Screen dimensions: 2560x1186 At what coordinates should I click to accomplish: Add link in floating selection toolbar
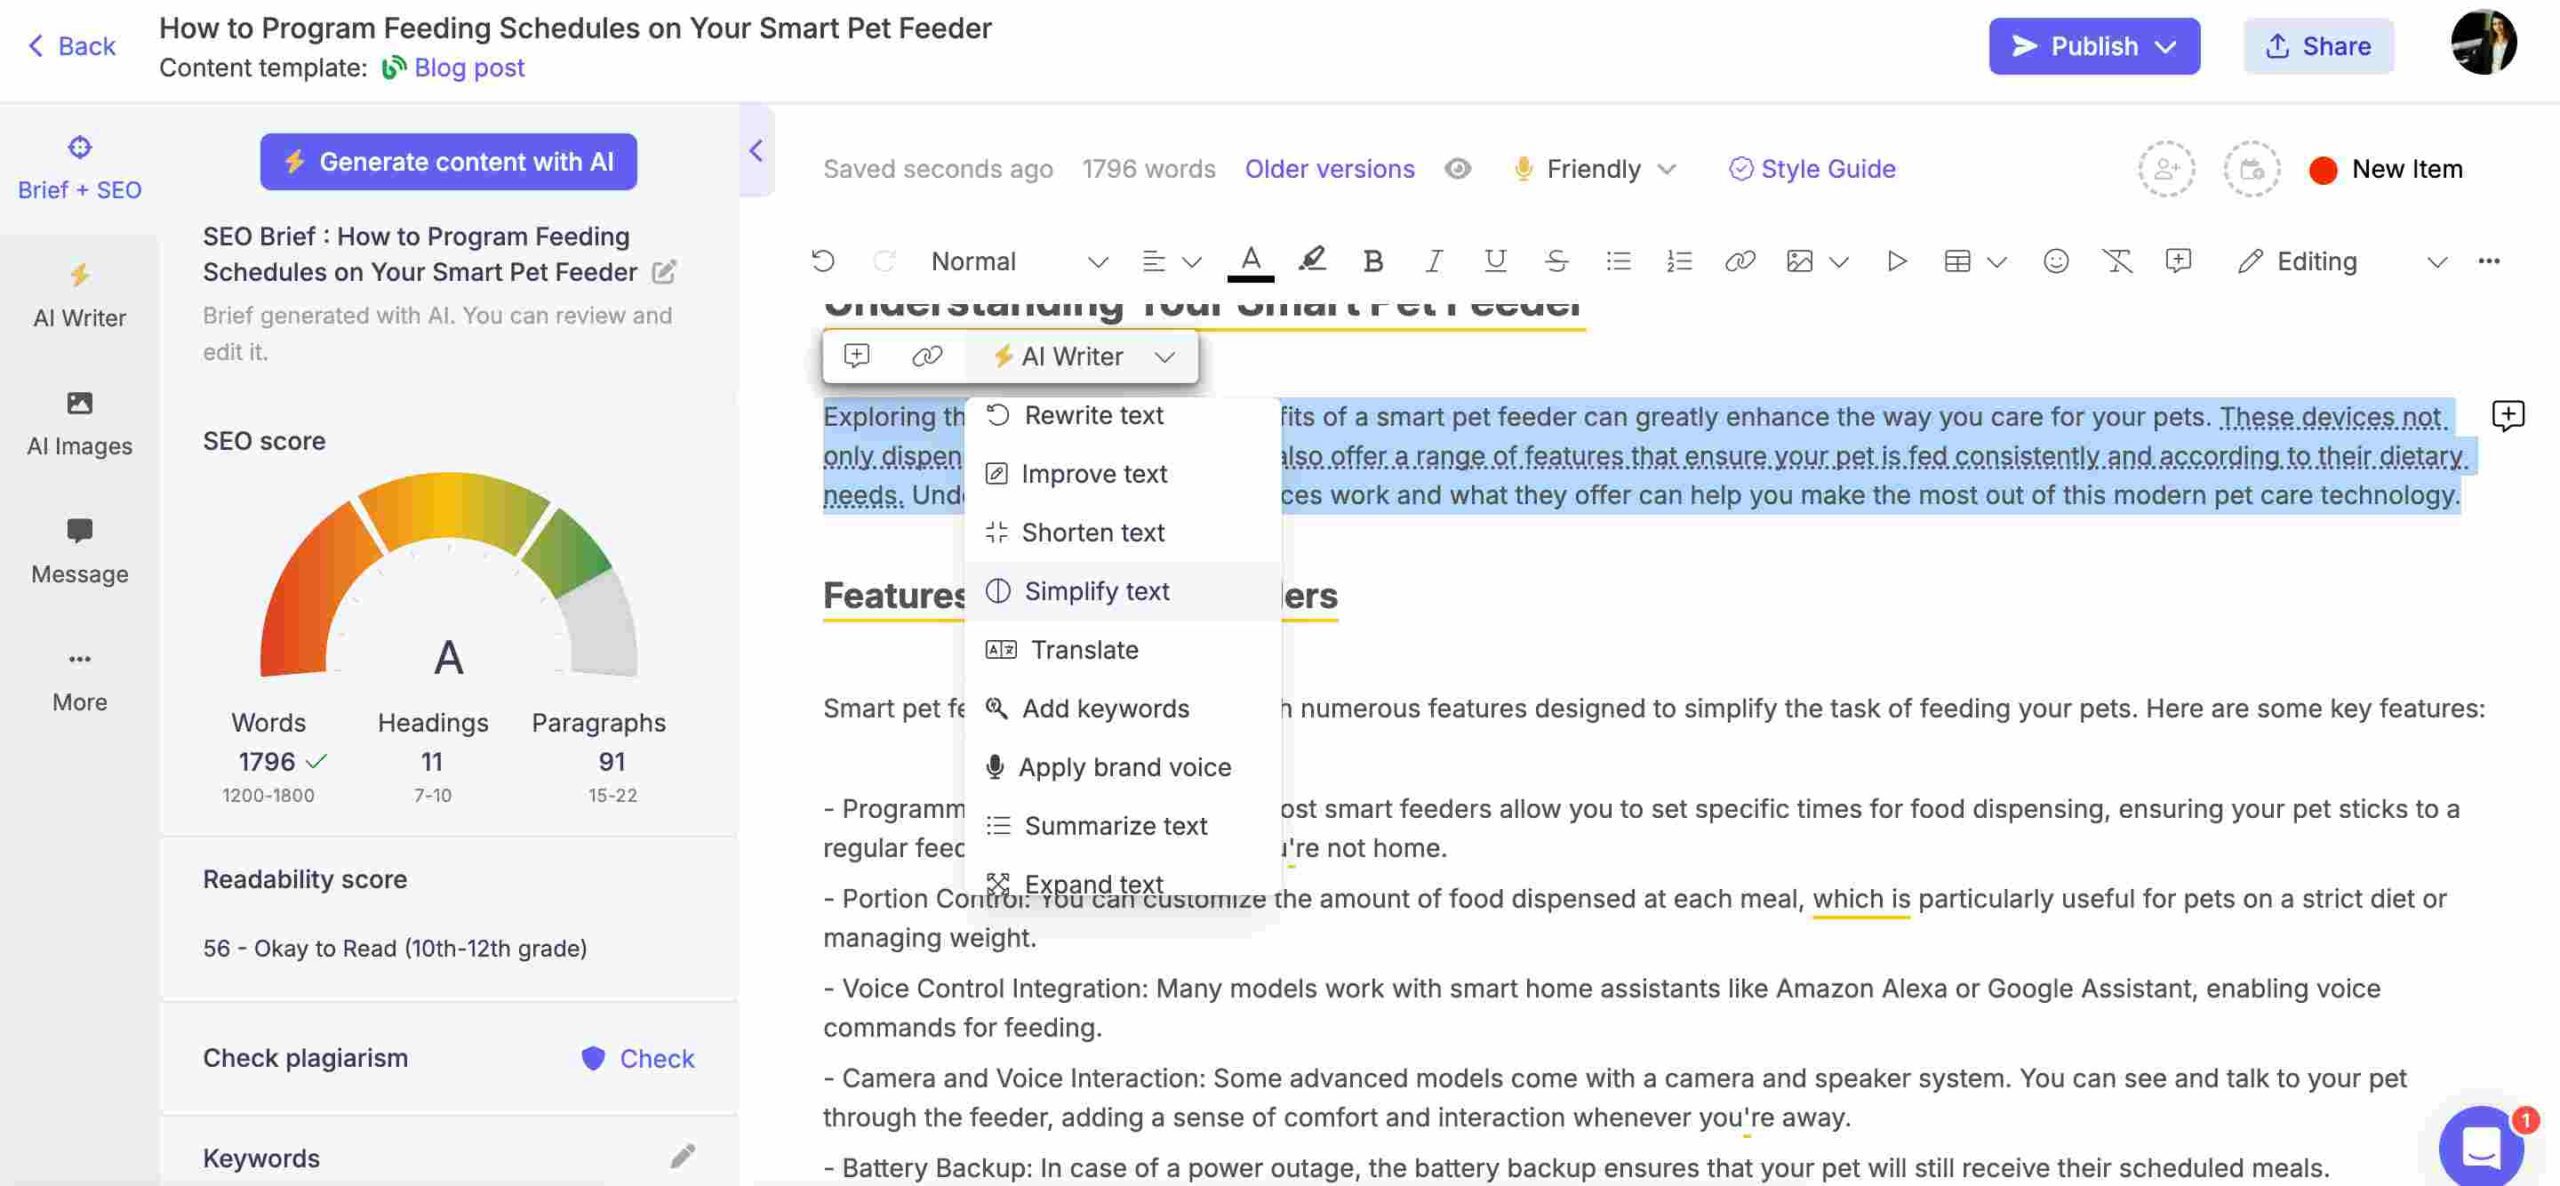[926, 356]
